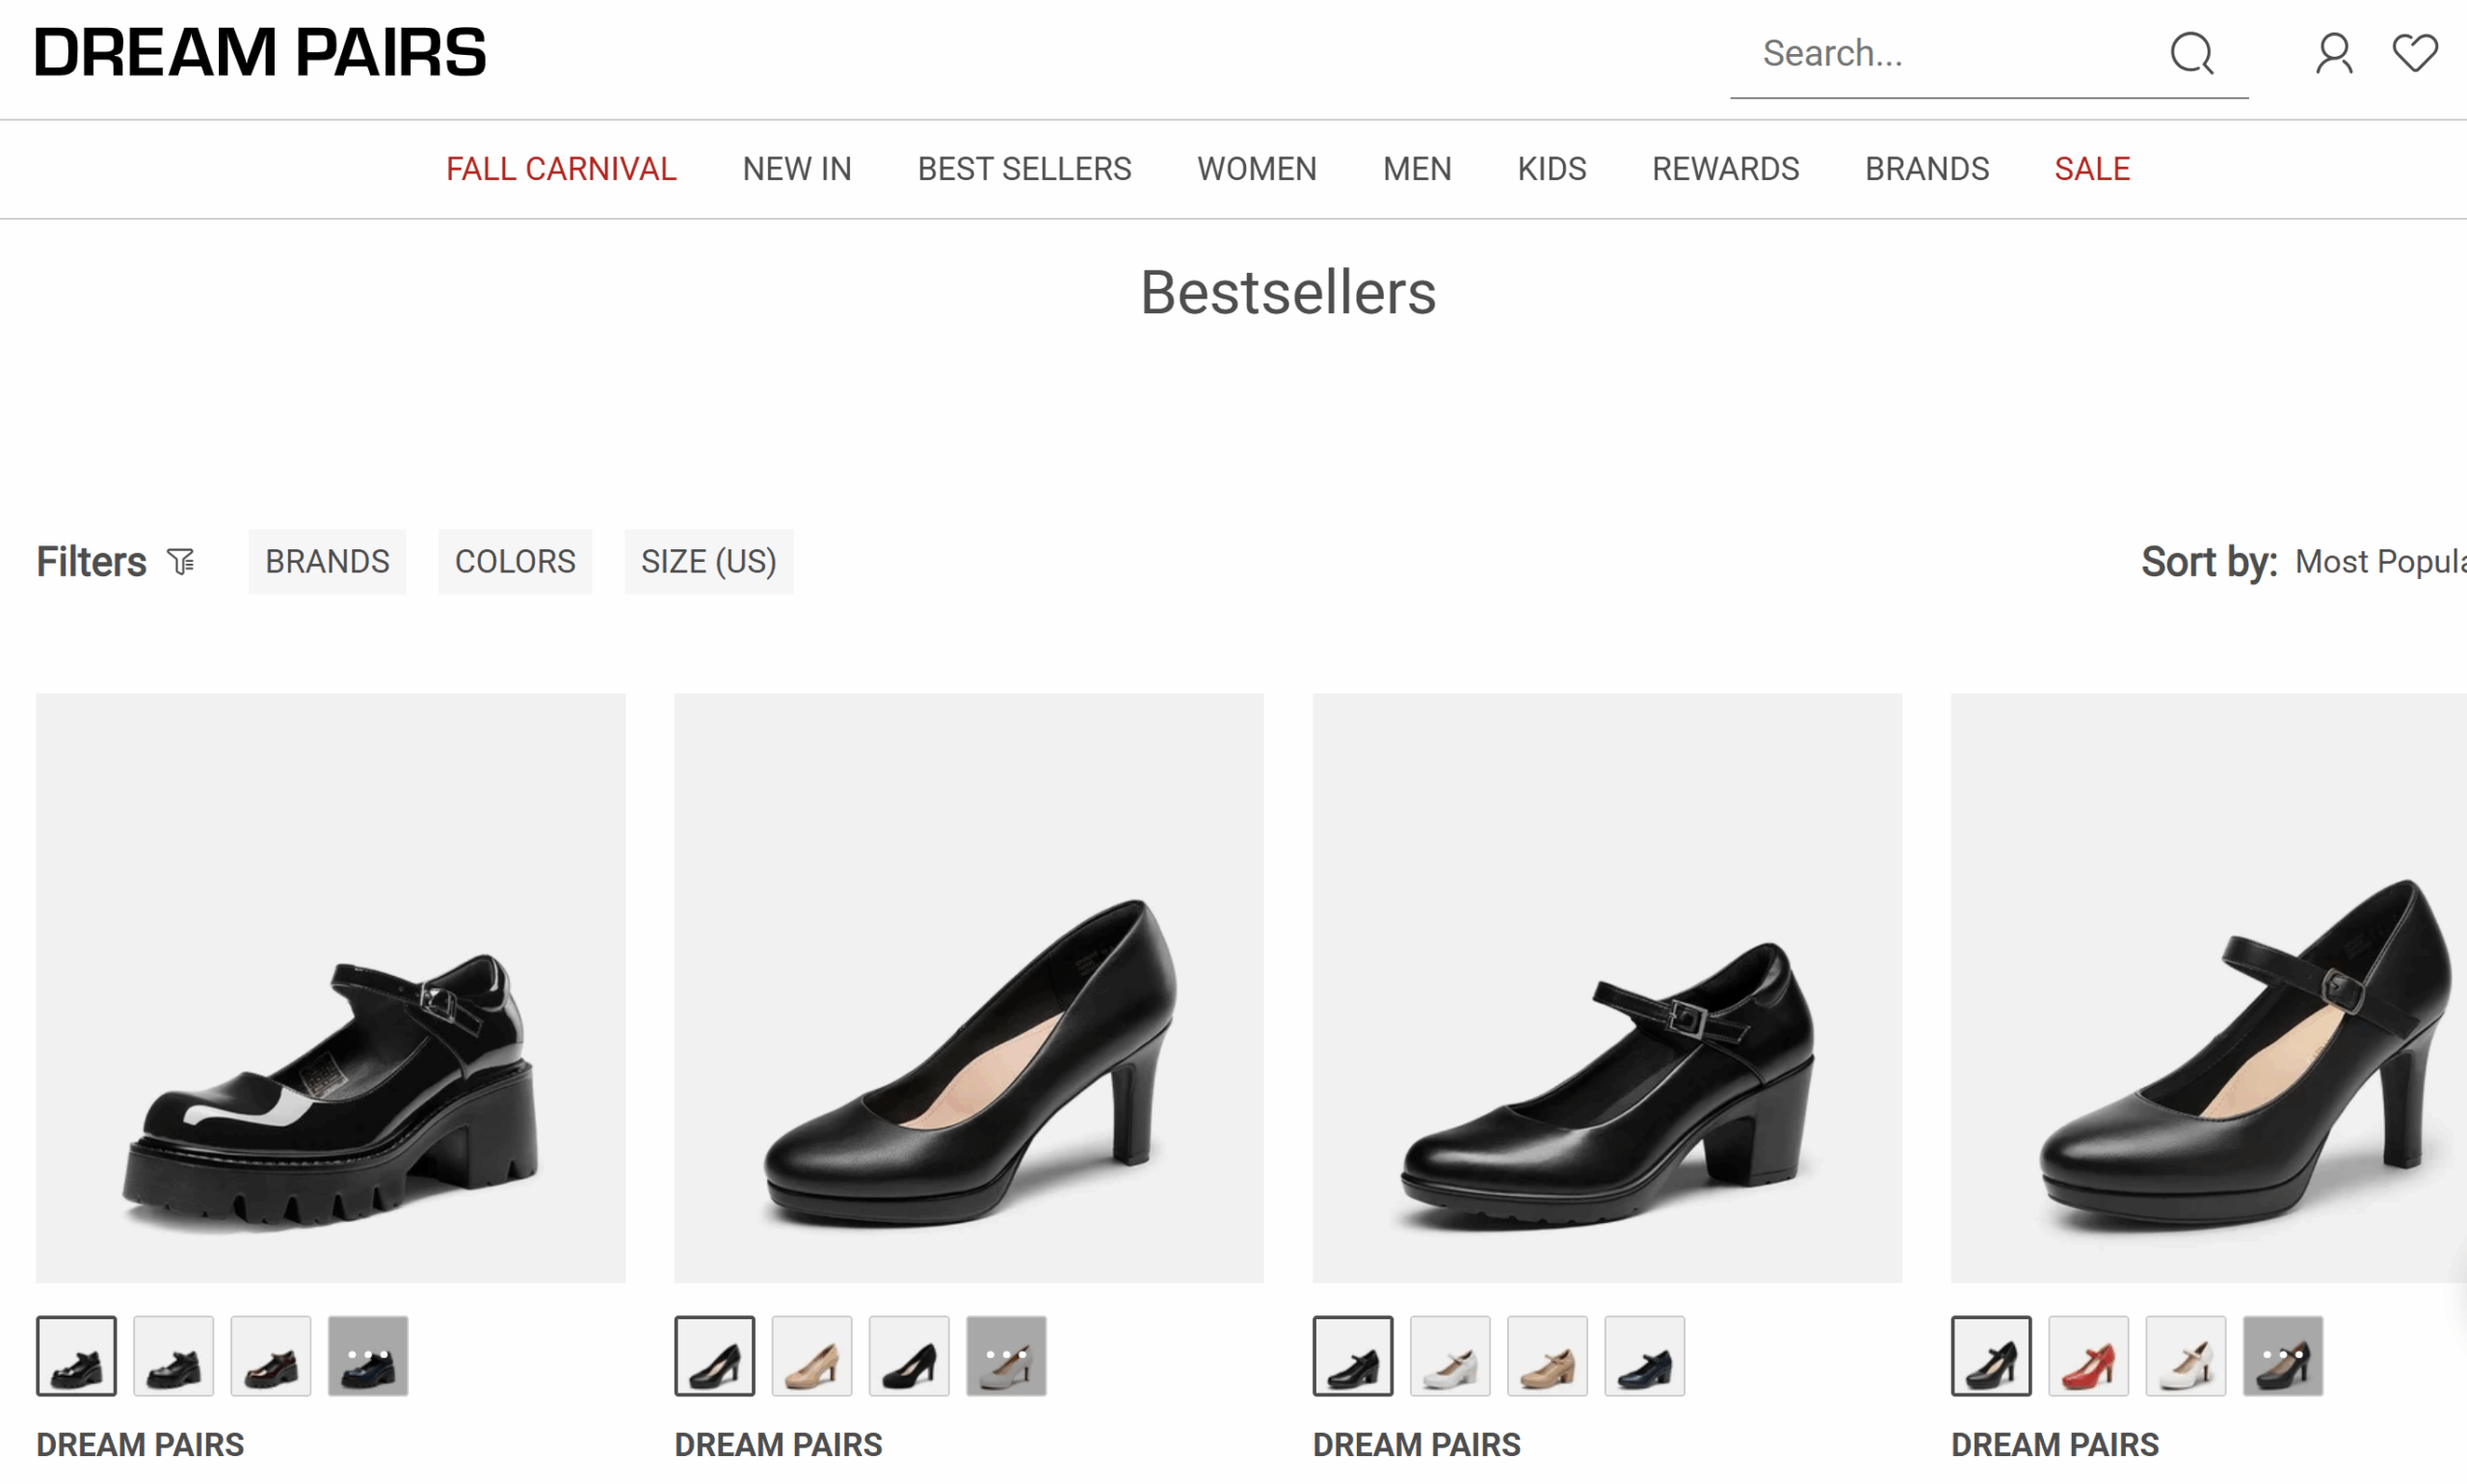Show more colors for first shoe

tap(368, 1356)
